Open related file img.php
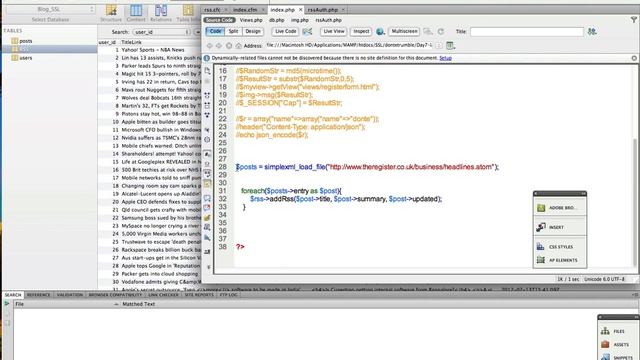 click(x=300, y=20)
